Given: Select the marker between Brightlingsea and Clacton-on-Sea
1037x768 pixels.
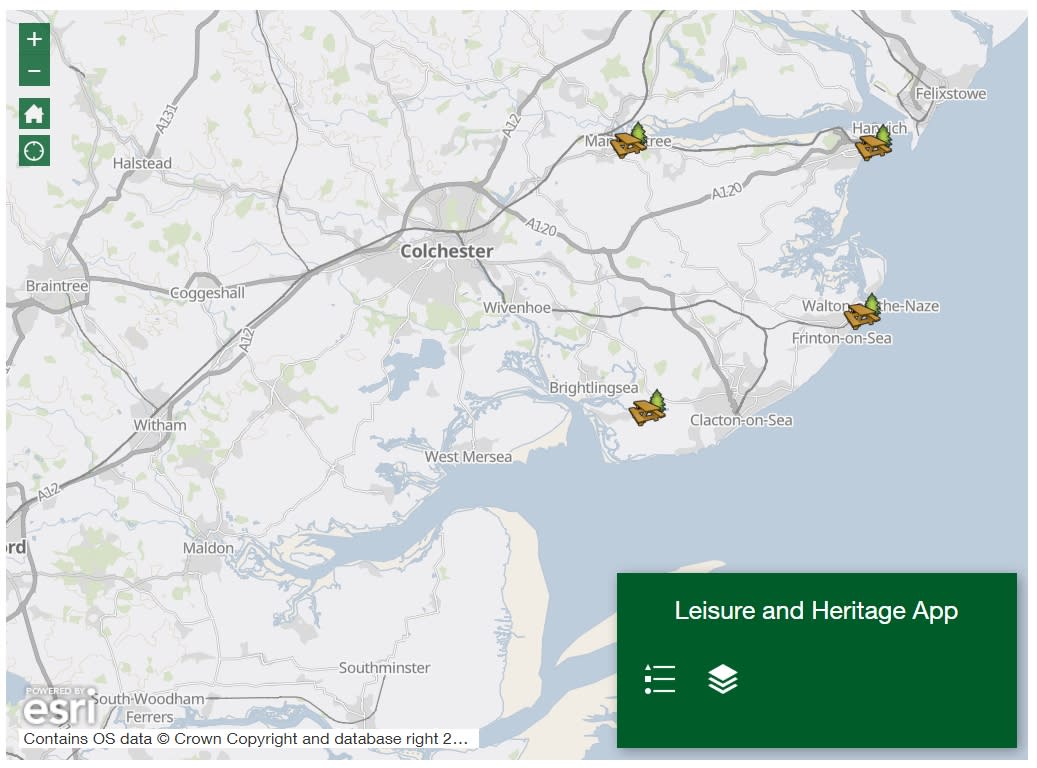Looking at the screenshot, I should click(646, 410).
